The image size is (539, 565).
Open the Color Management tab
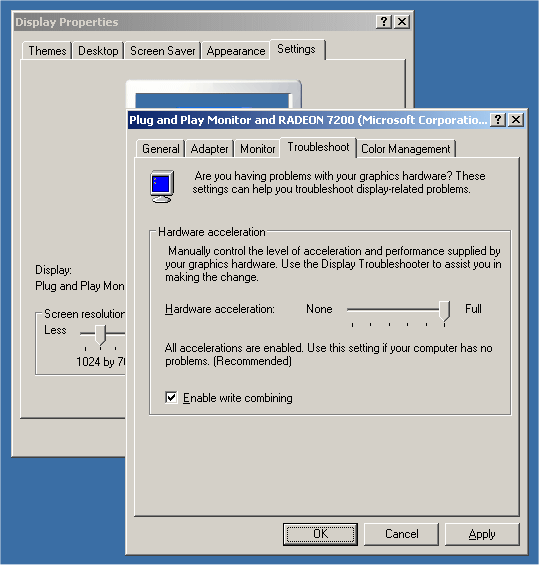[x=406, y=148]
